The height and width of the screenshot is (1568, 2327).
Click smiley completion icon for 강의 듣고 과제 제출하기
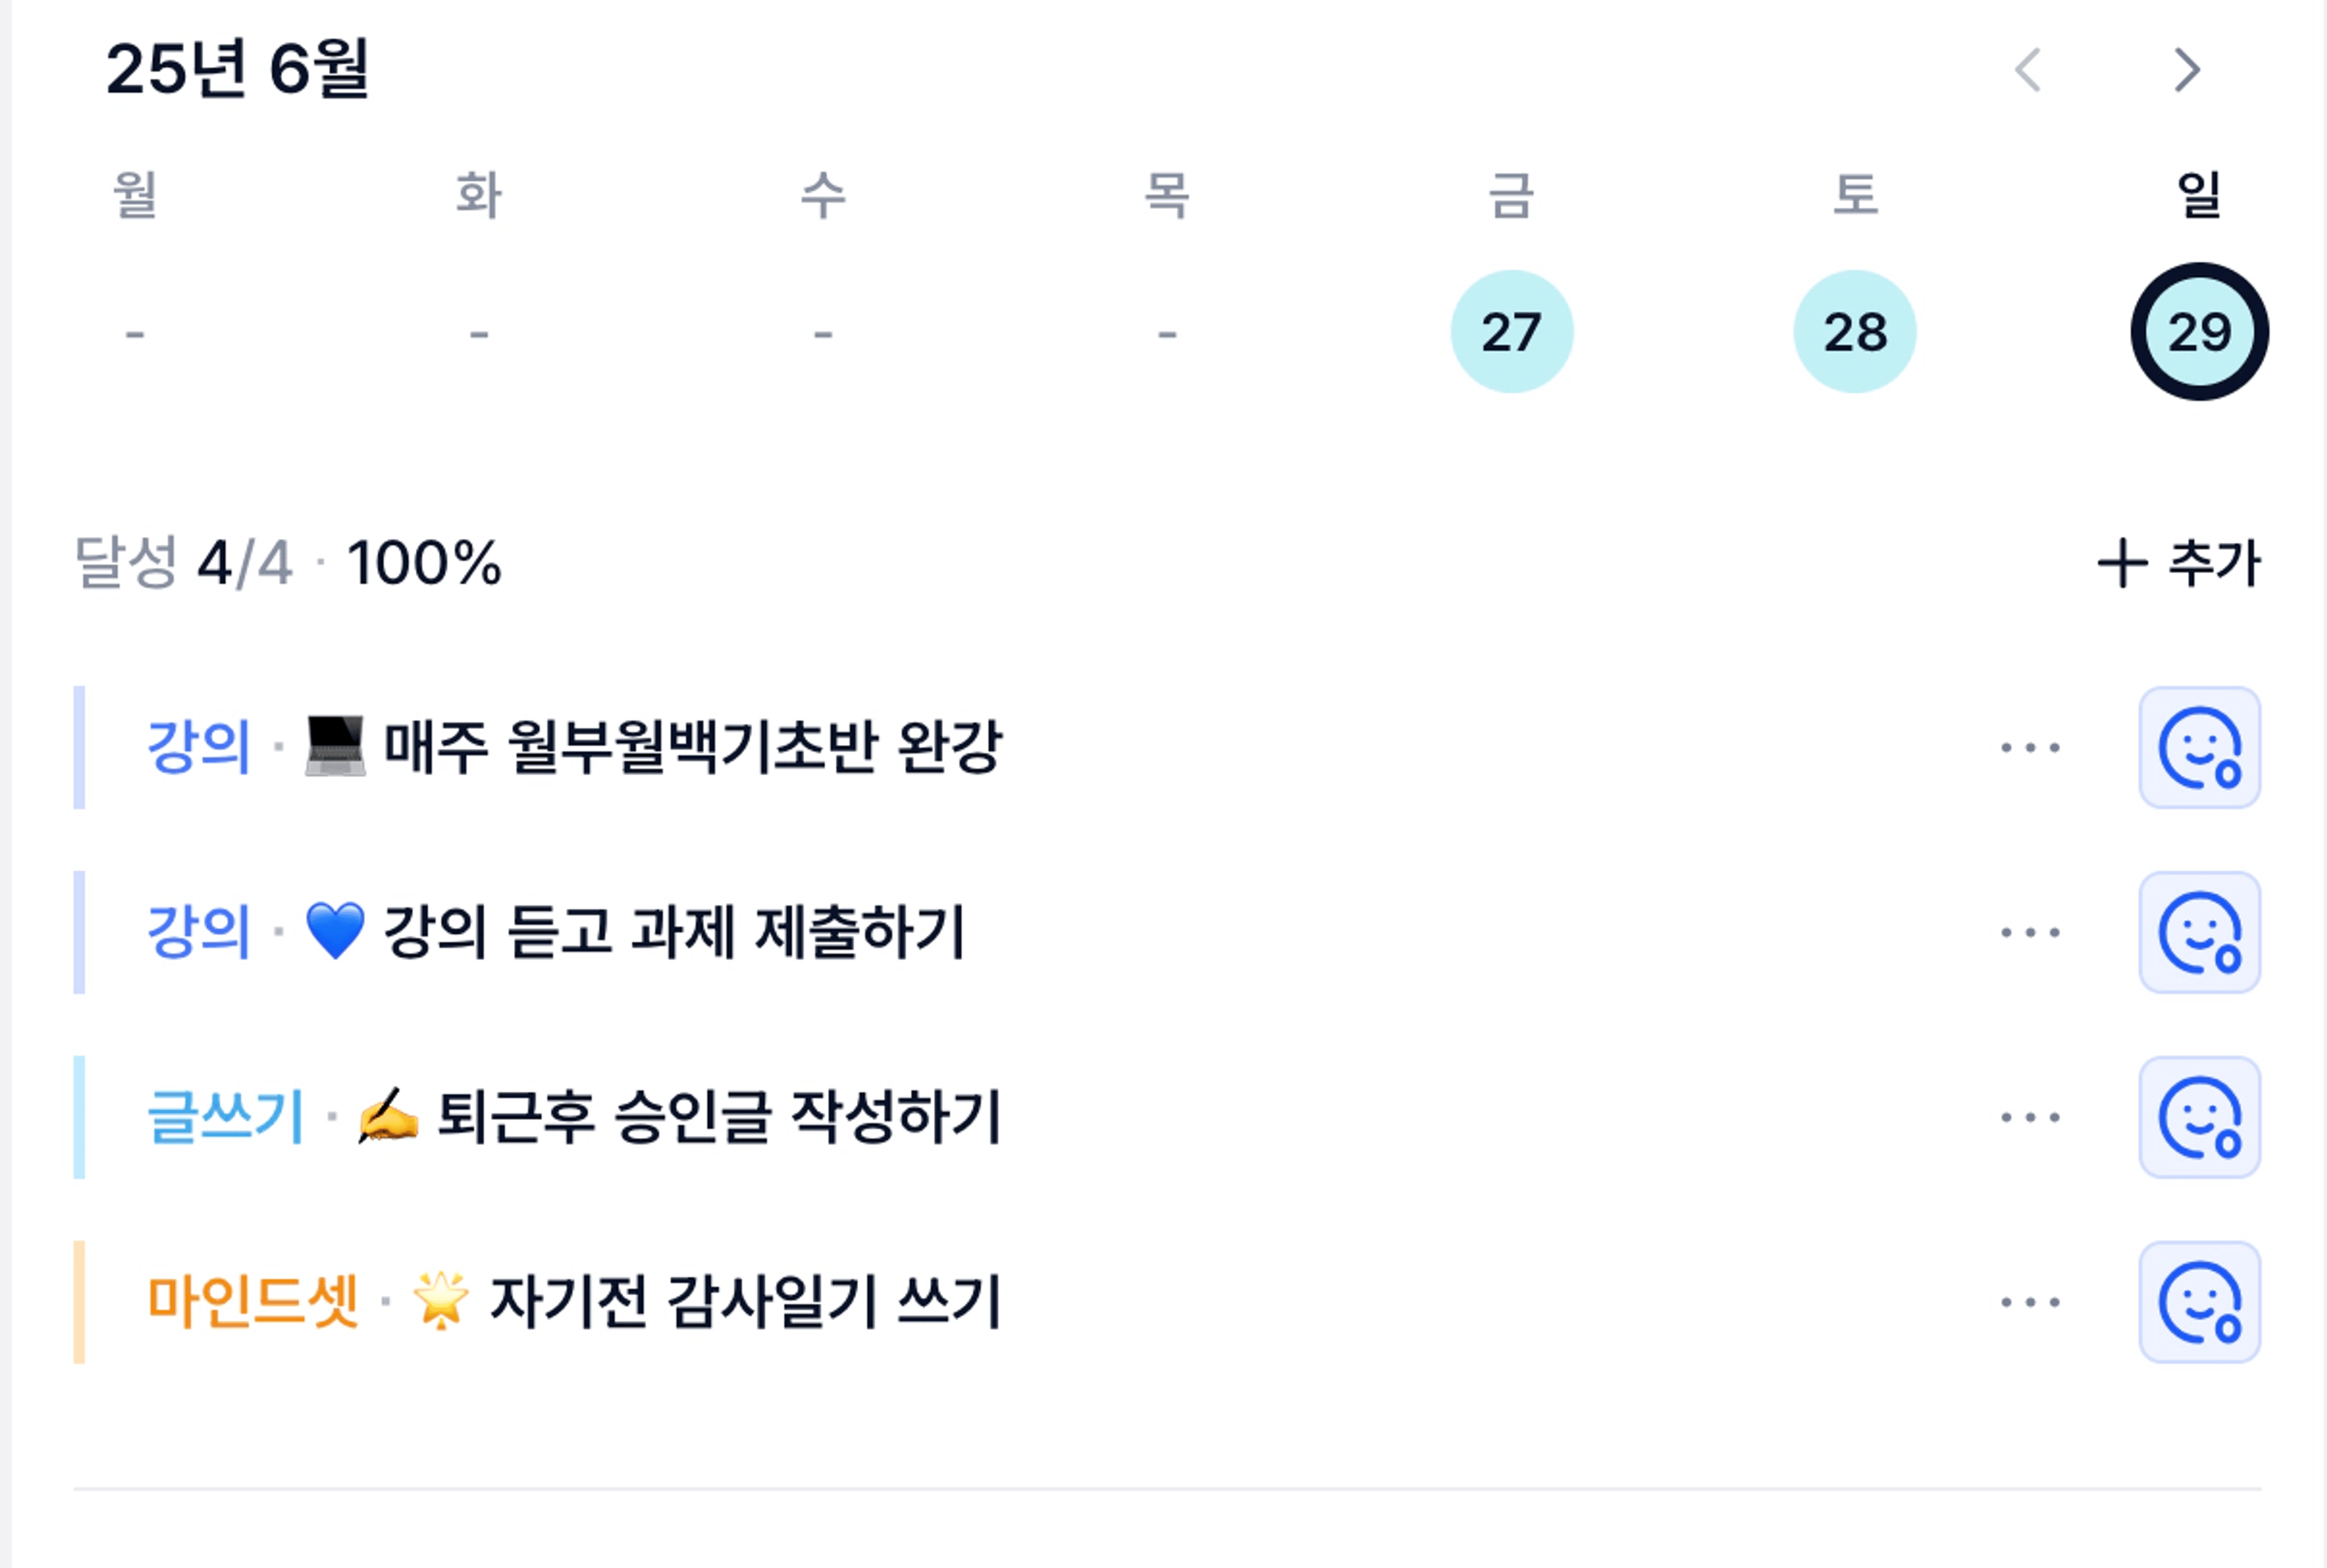coord(2199,932)
